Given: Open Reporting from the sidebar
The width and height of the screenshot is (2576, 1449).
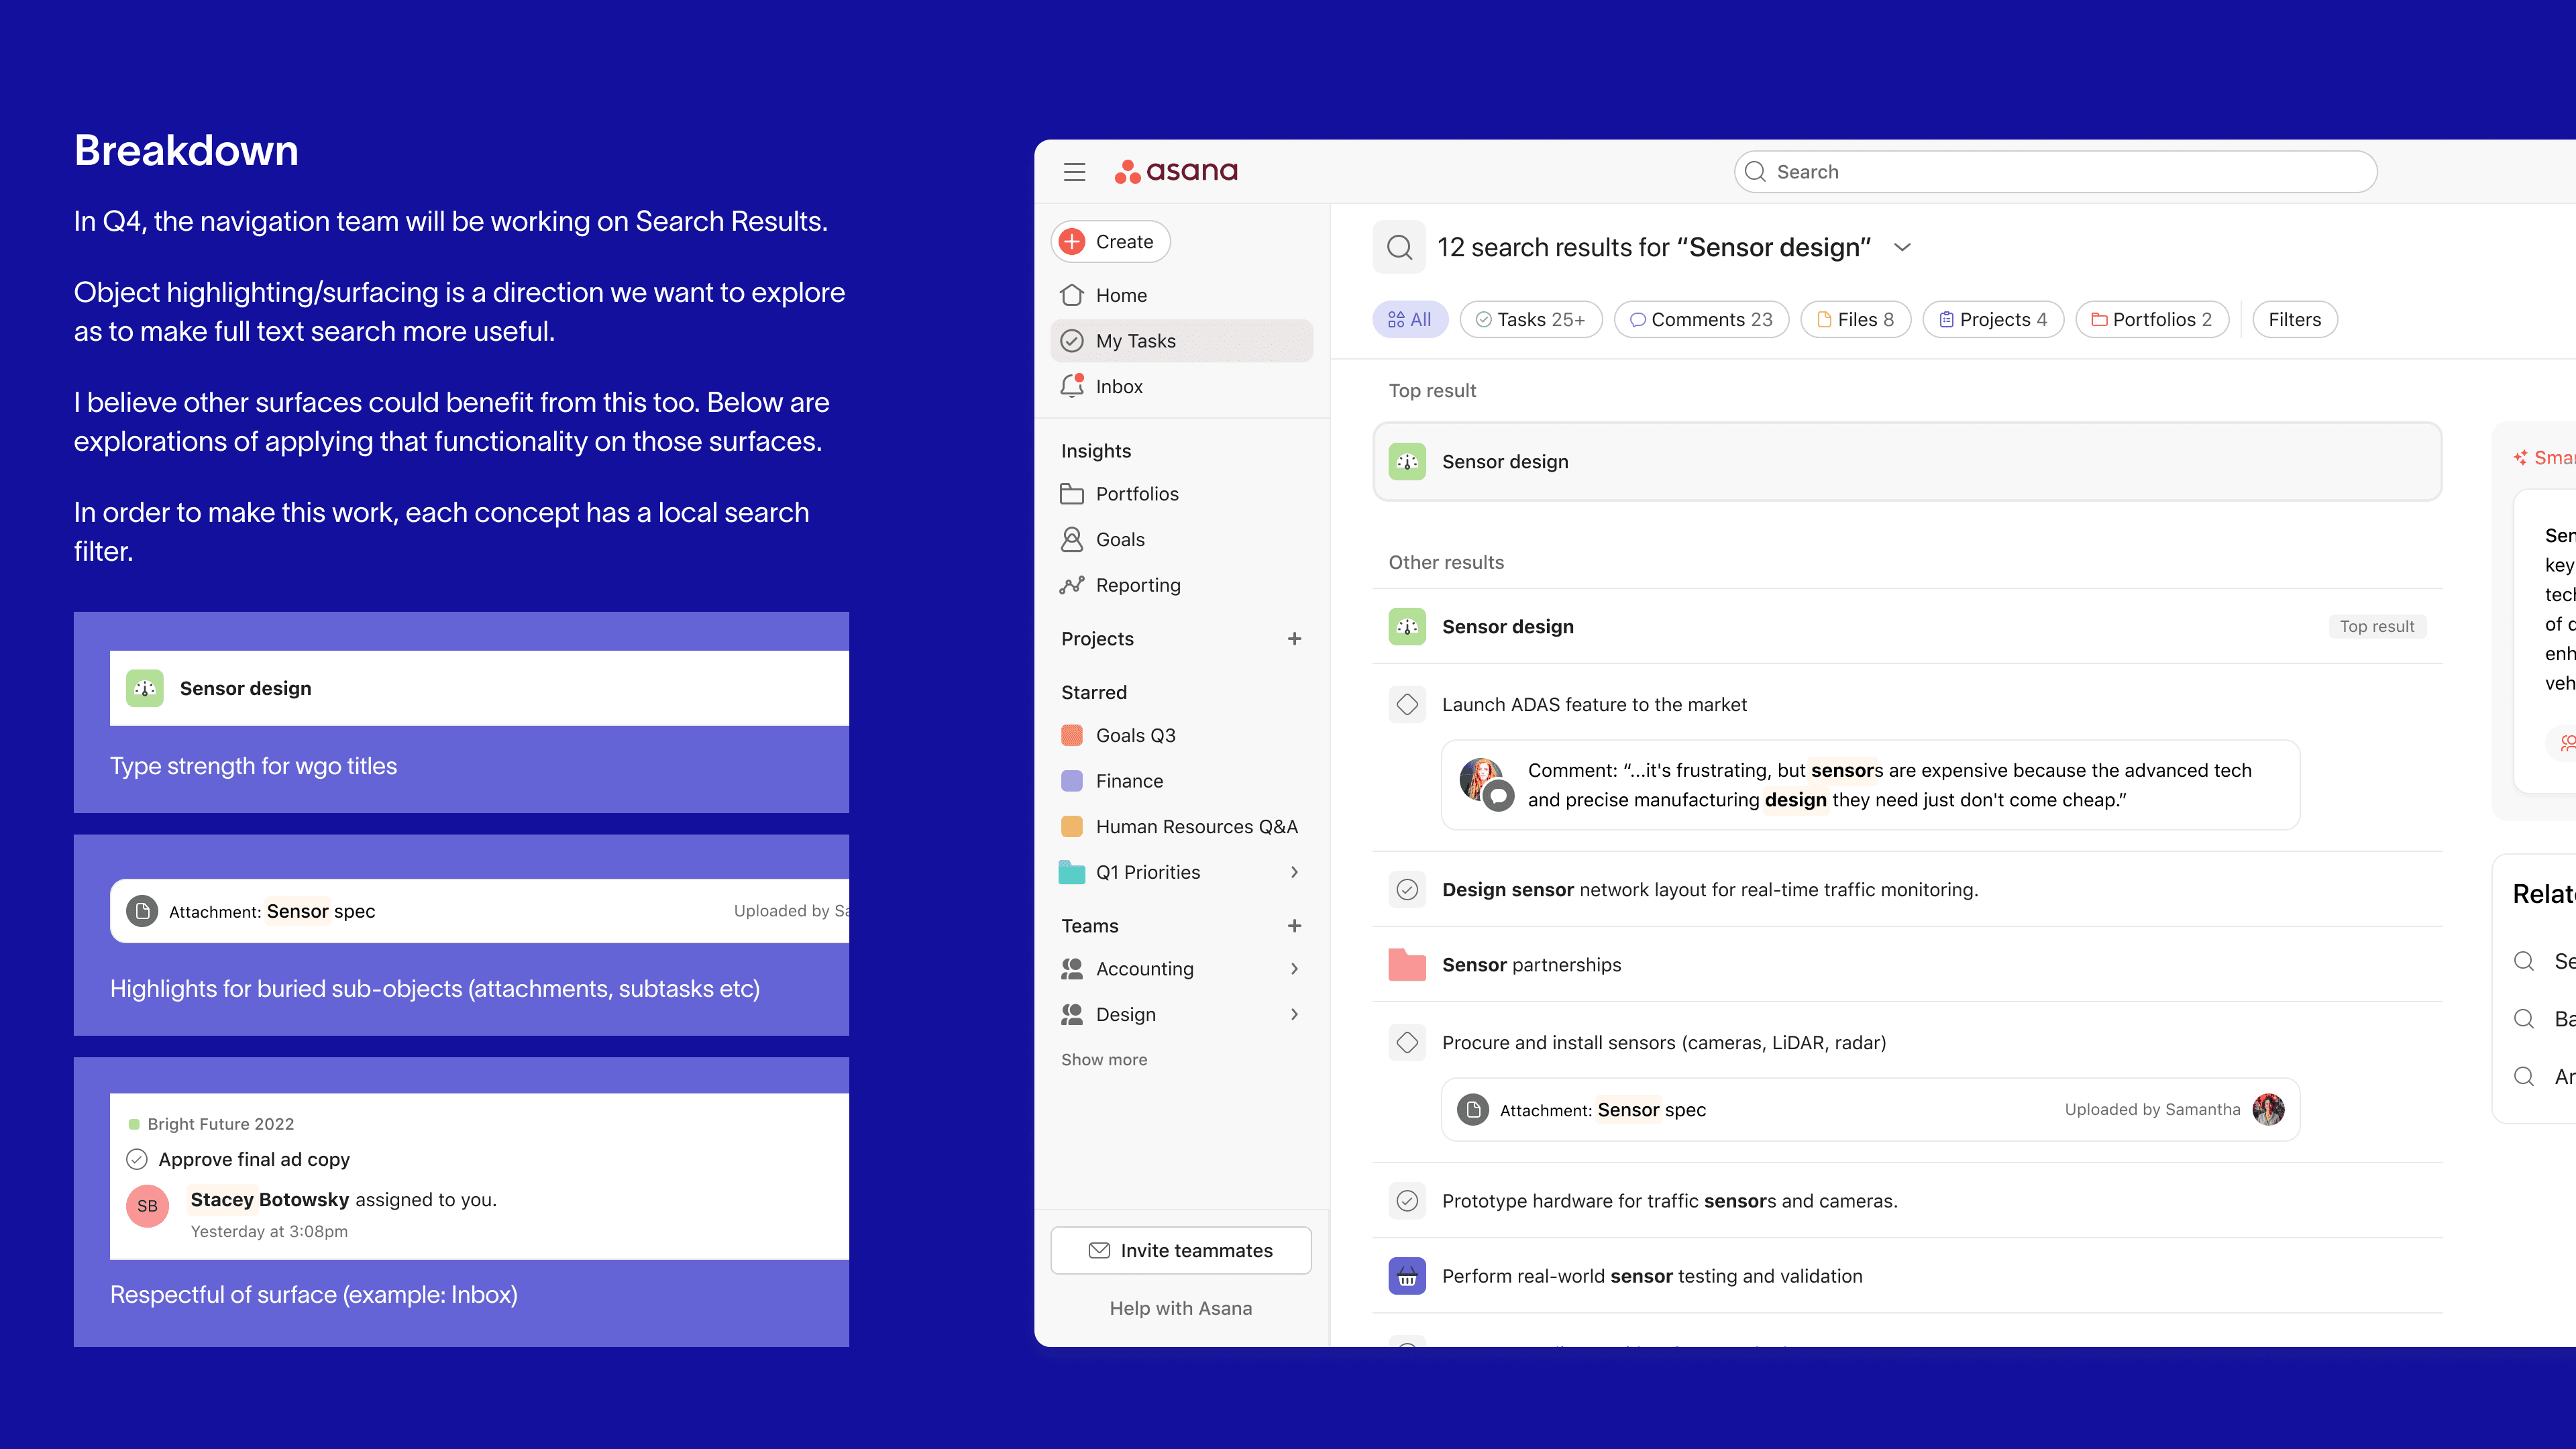Looking at the screenshot, I should 1137,585.
